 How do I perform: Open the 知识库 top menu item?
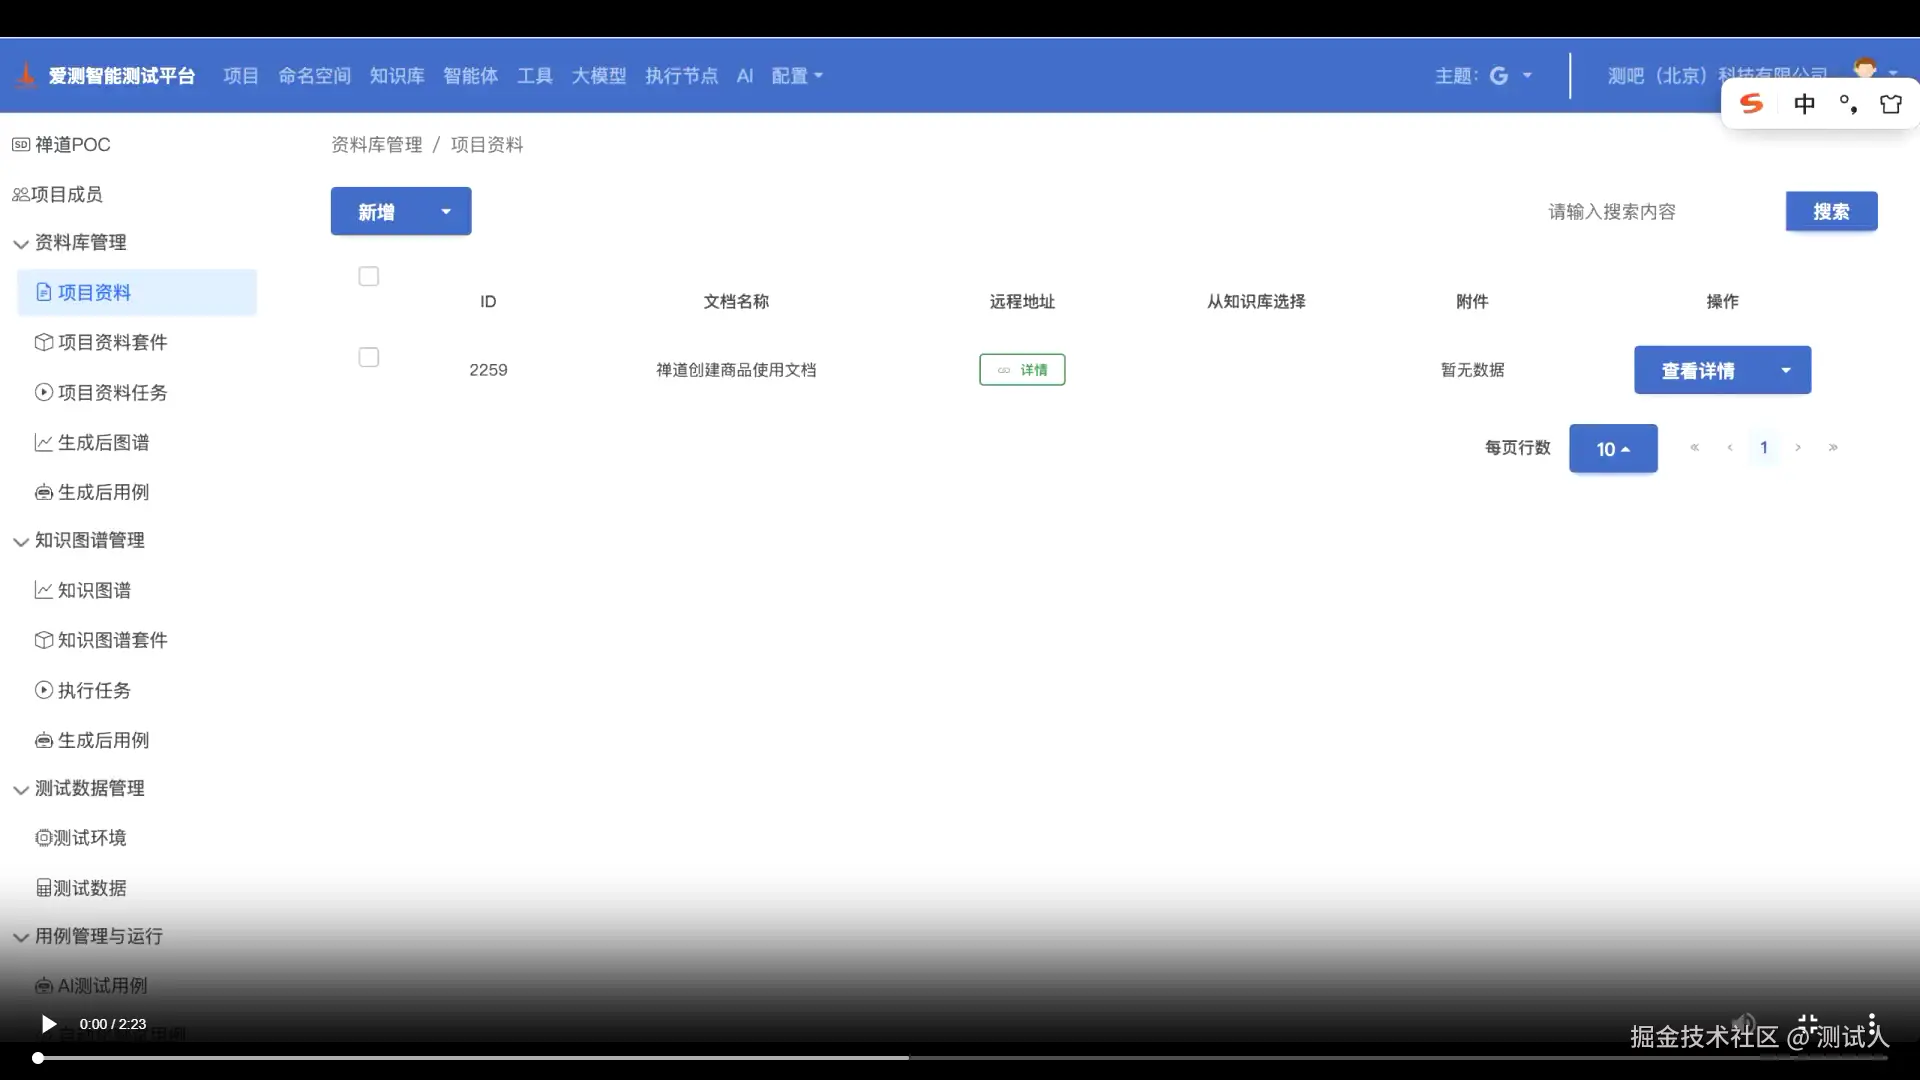click(397, 76)
